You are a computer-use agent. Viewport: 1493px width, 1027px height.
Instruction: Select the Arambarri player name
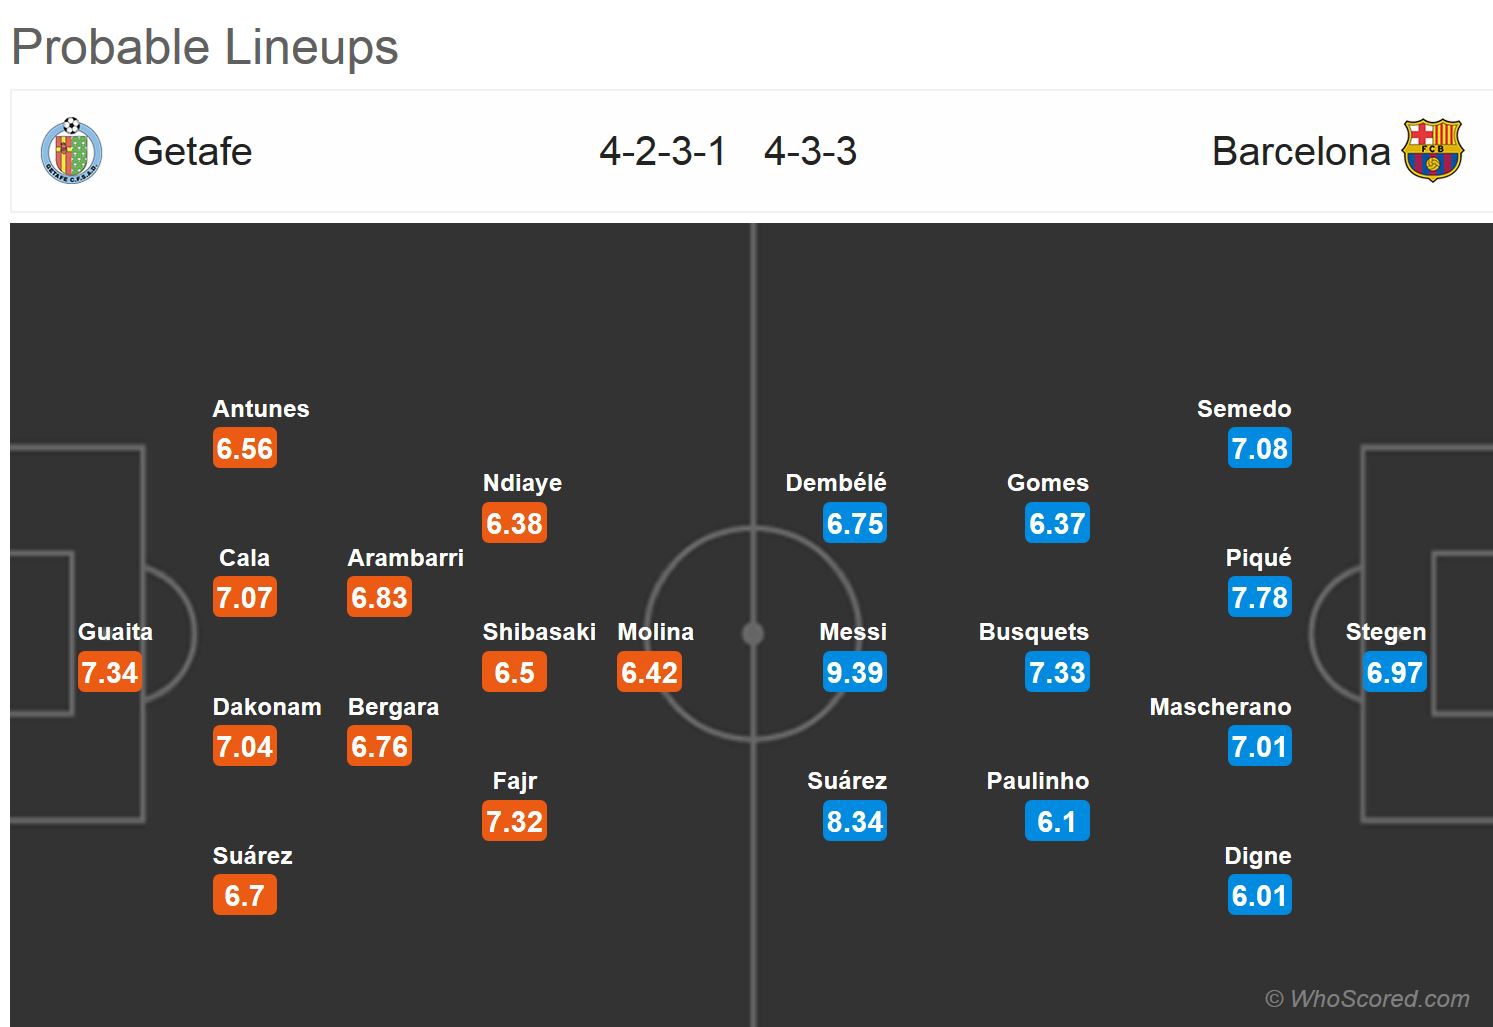[405, 558]
